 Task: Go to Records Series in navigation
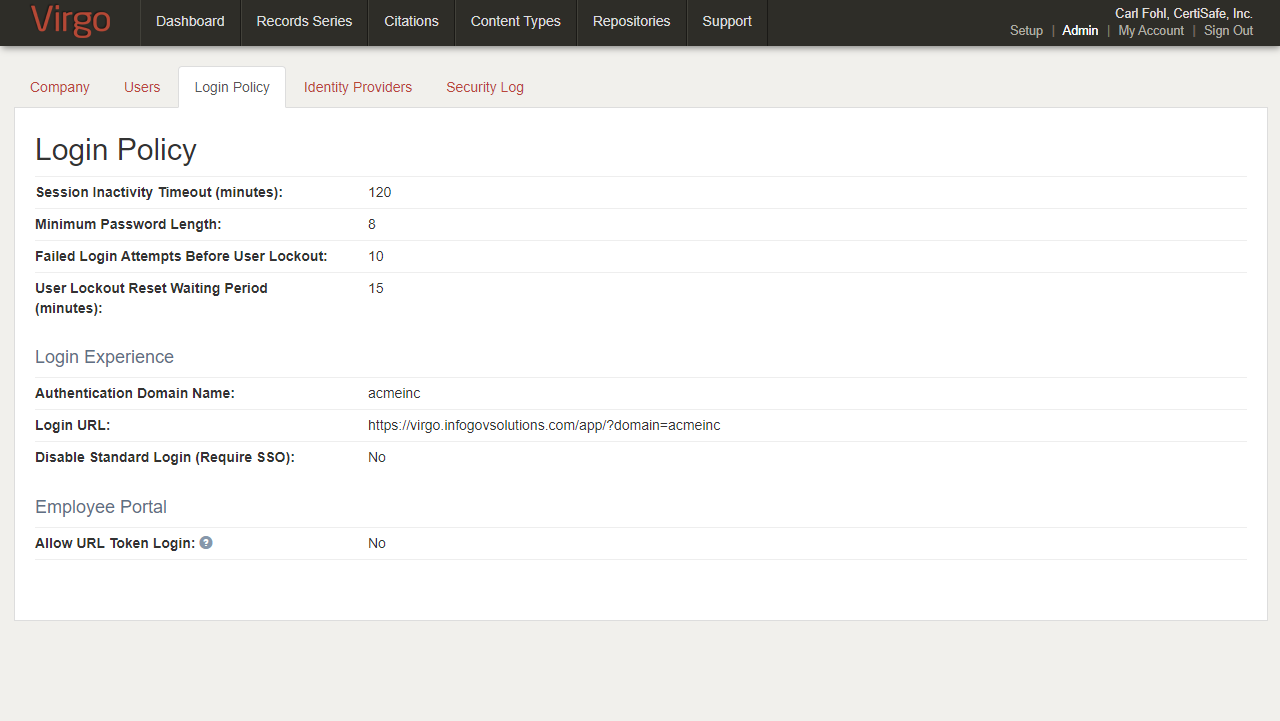coord(304,21)
